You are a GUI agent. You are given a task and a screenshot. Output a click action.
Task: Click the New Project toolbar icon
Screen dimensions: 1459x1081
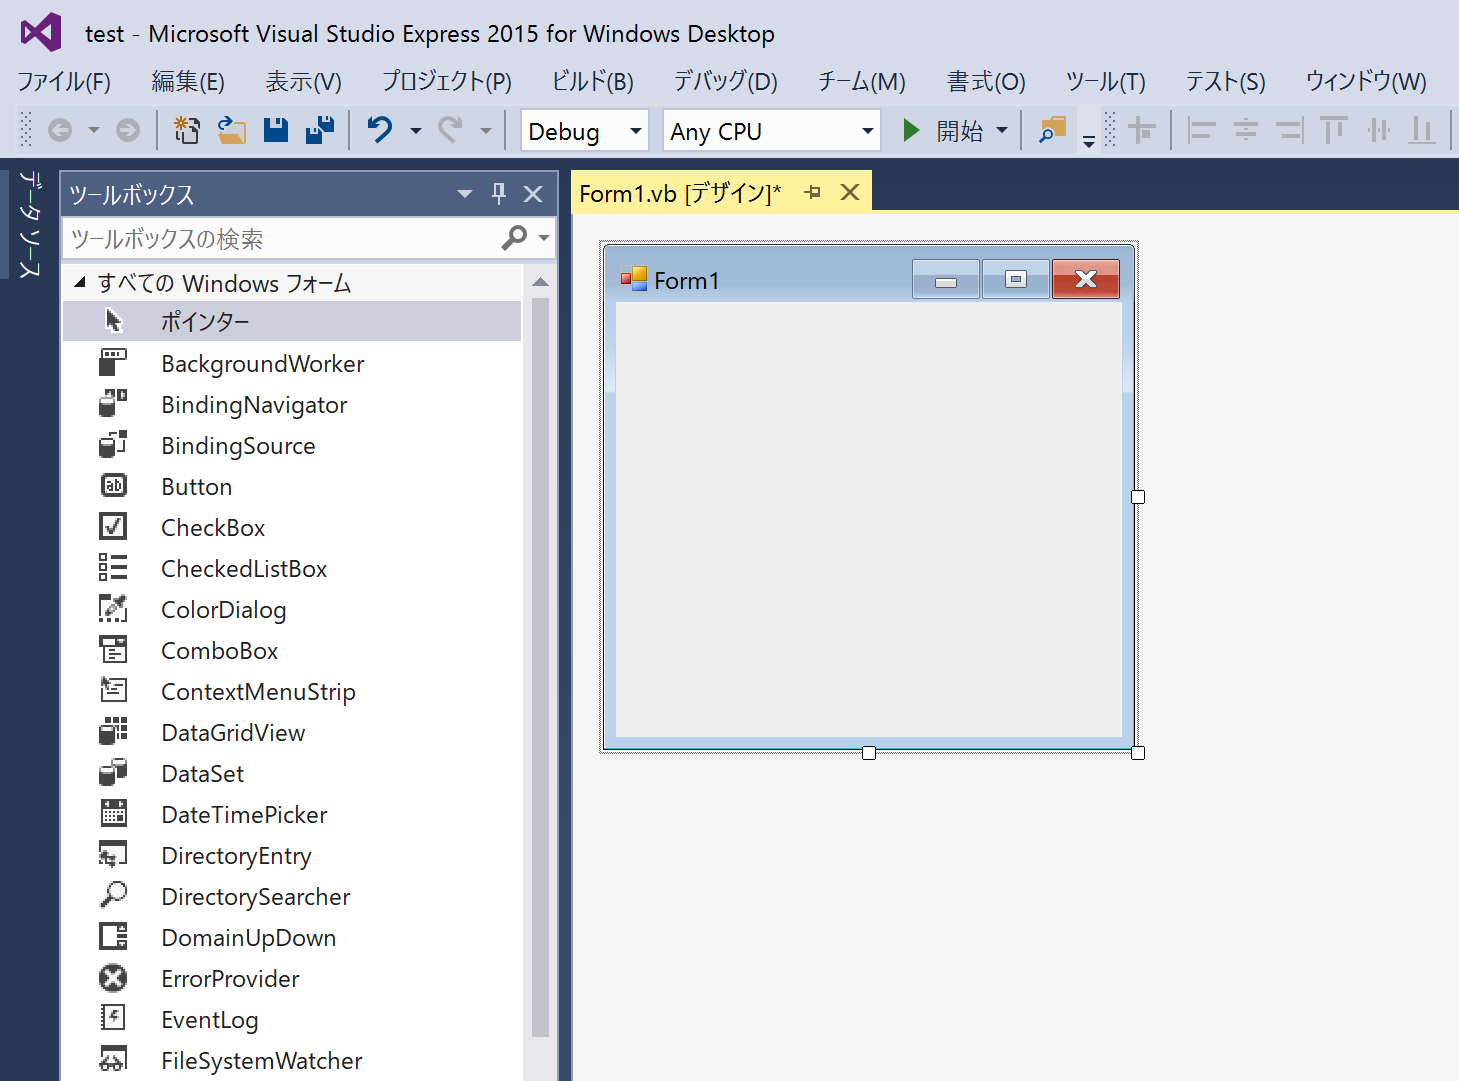[x=187, y=130]
